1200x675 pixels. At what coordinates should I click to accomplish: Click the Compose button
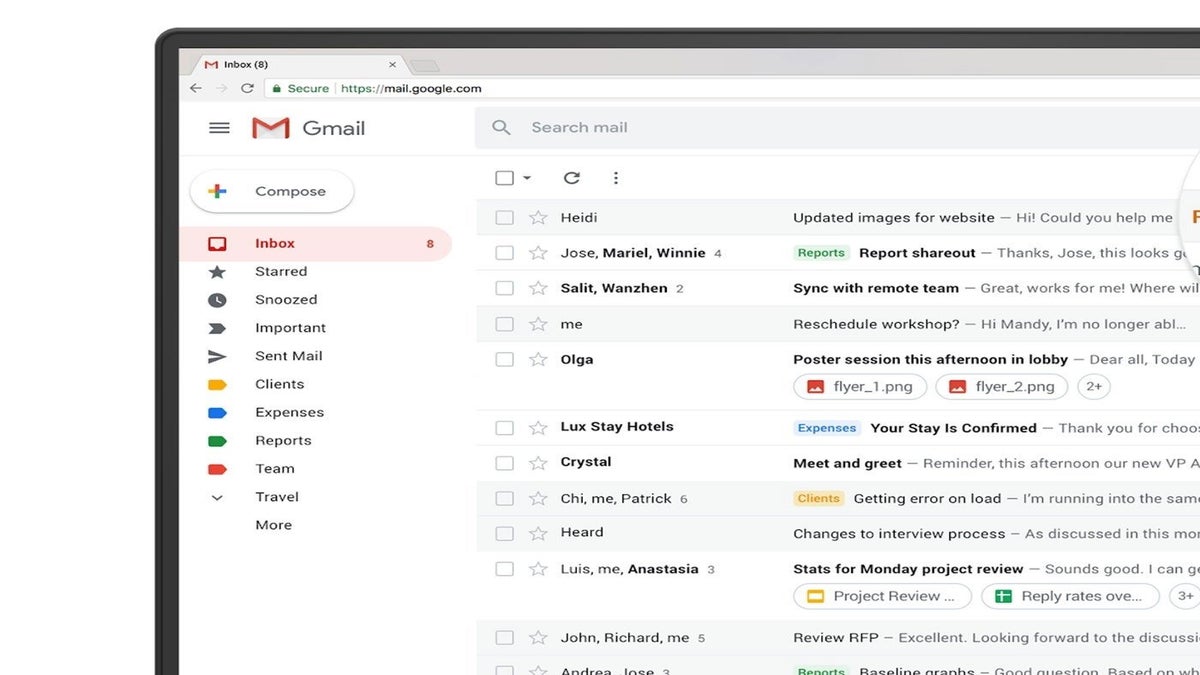[x=272, y=191]
